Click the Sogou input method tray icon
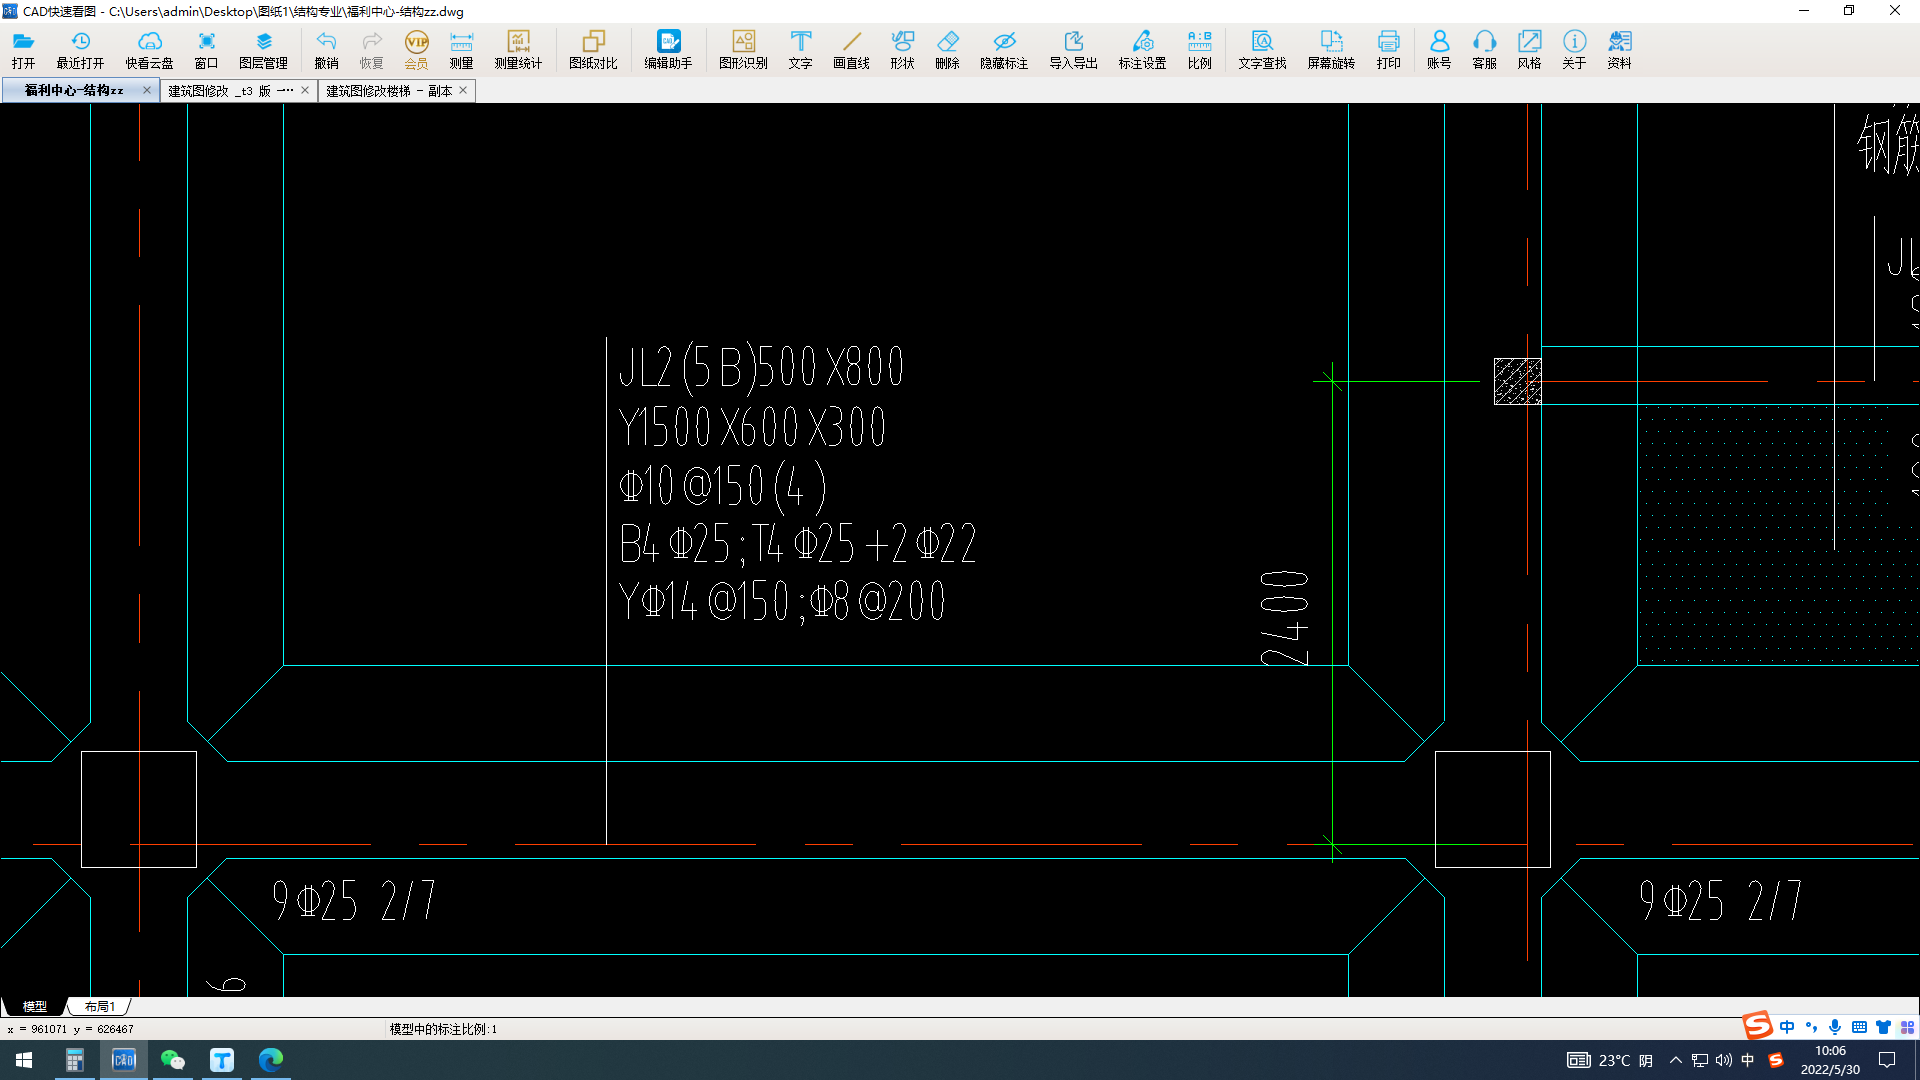Screen dimensions: 1920x1080 pos(1776,1060)
